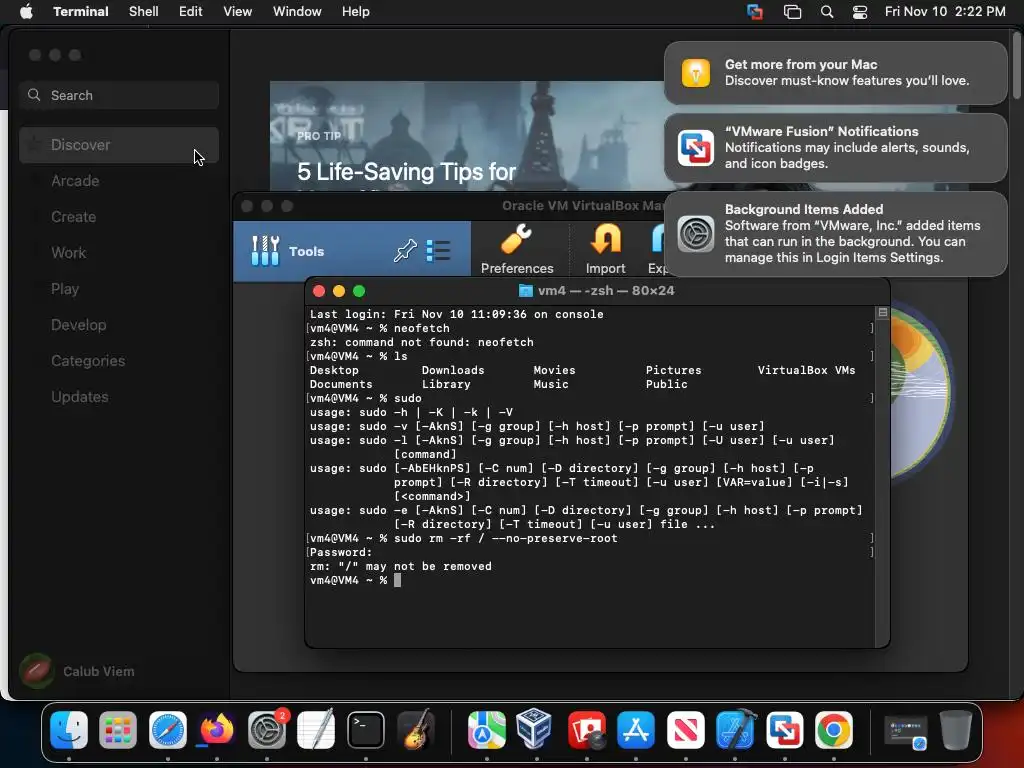Click the App Store window vertical scrollbar

[x=1017, y=65]
